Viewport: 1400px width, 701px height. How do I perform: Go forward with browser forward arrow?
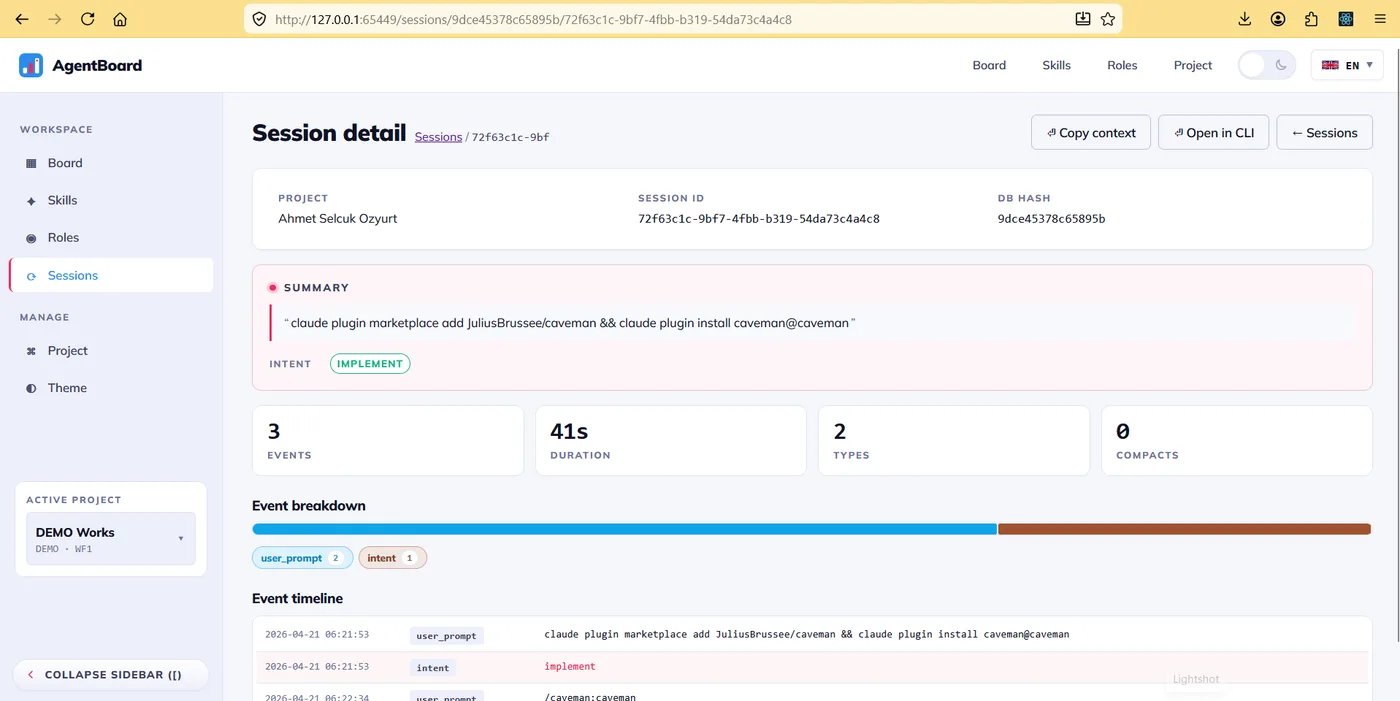coord(55,19)
